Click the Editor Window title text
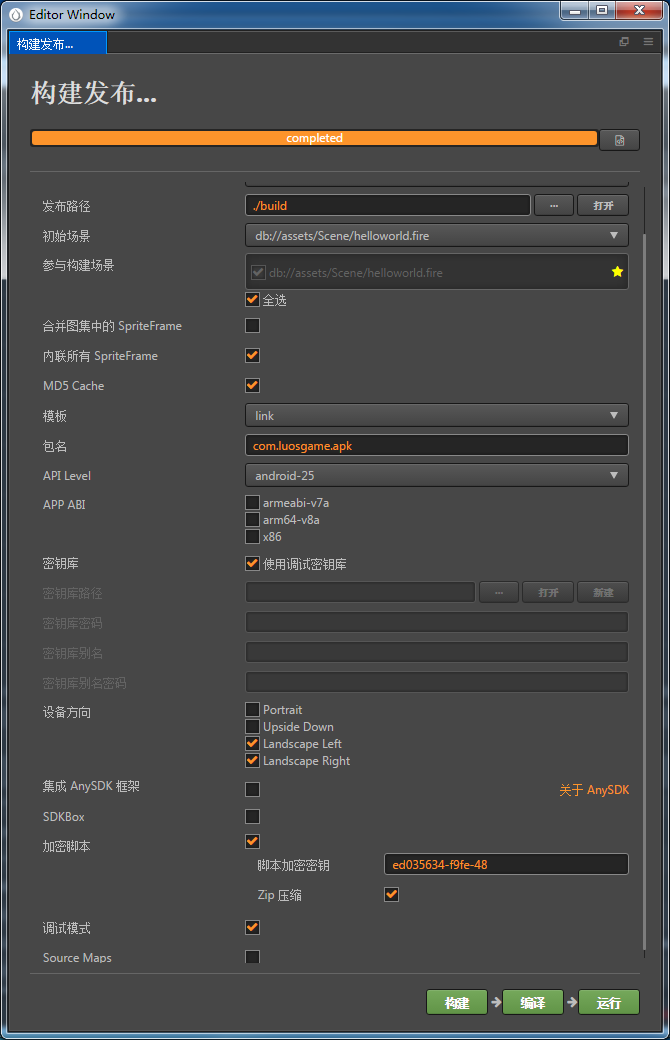 [72, 14]
